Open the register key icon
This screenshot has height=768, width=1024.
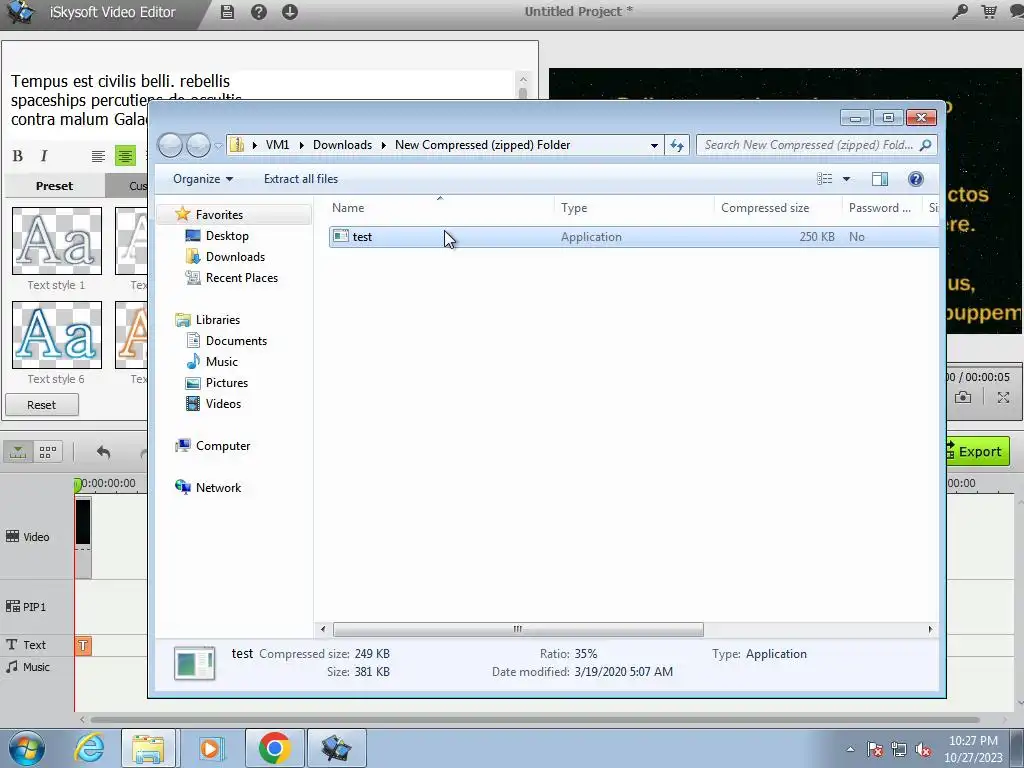tap(960, 12)
